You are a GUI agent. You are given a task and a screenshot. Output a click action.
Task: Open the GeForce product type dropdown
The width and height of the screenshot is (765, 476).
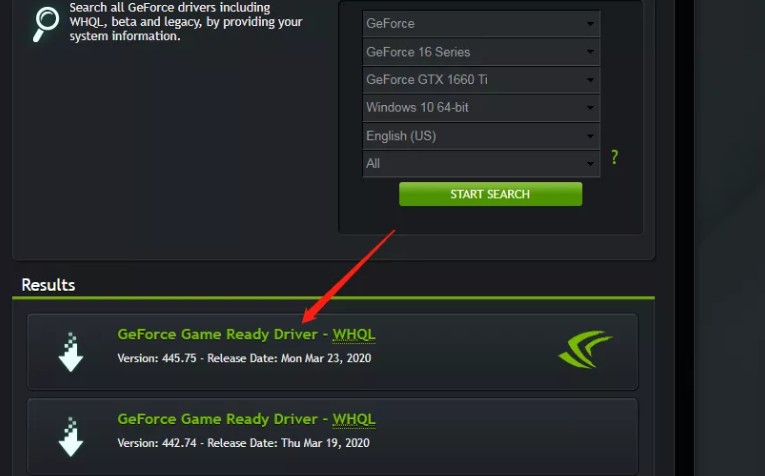(481, 23)
